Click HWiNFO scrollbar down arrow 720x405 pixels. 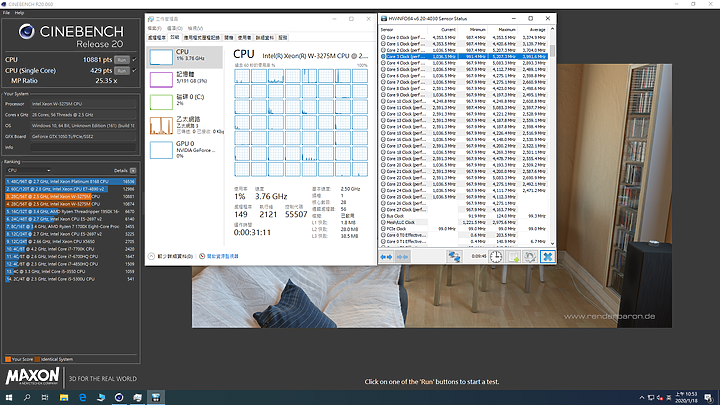coord(552,244)
